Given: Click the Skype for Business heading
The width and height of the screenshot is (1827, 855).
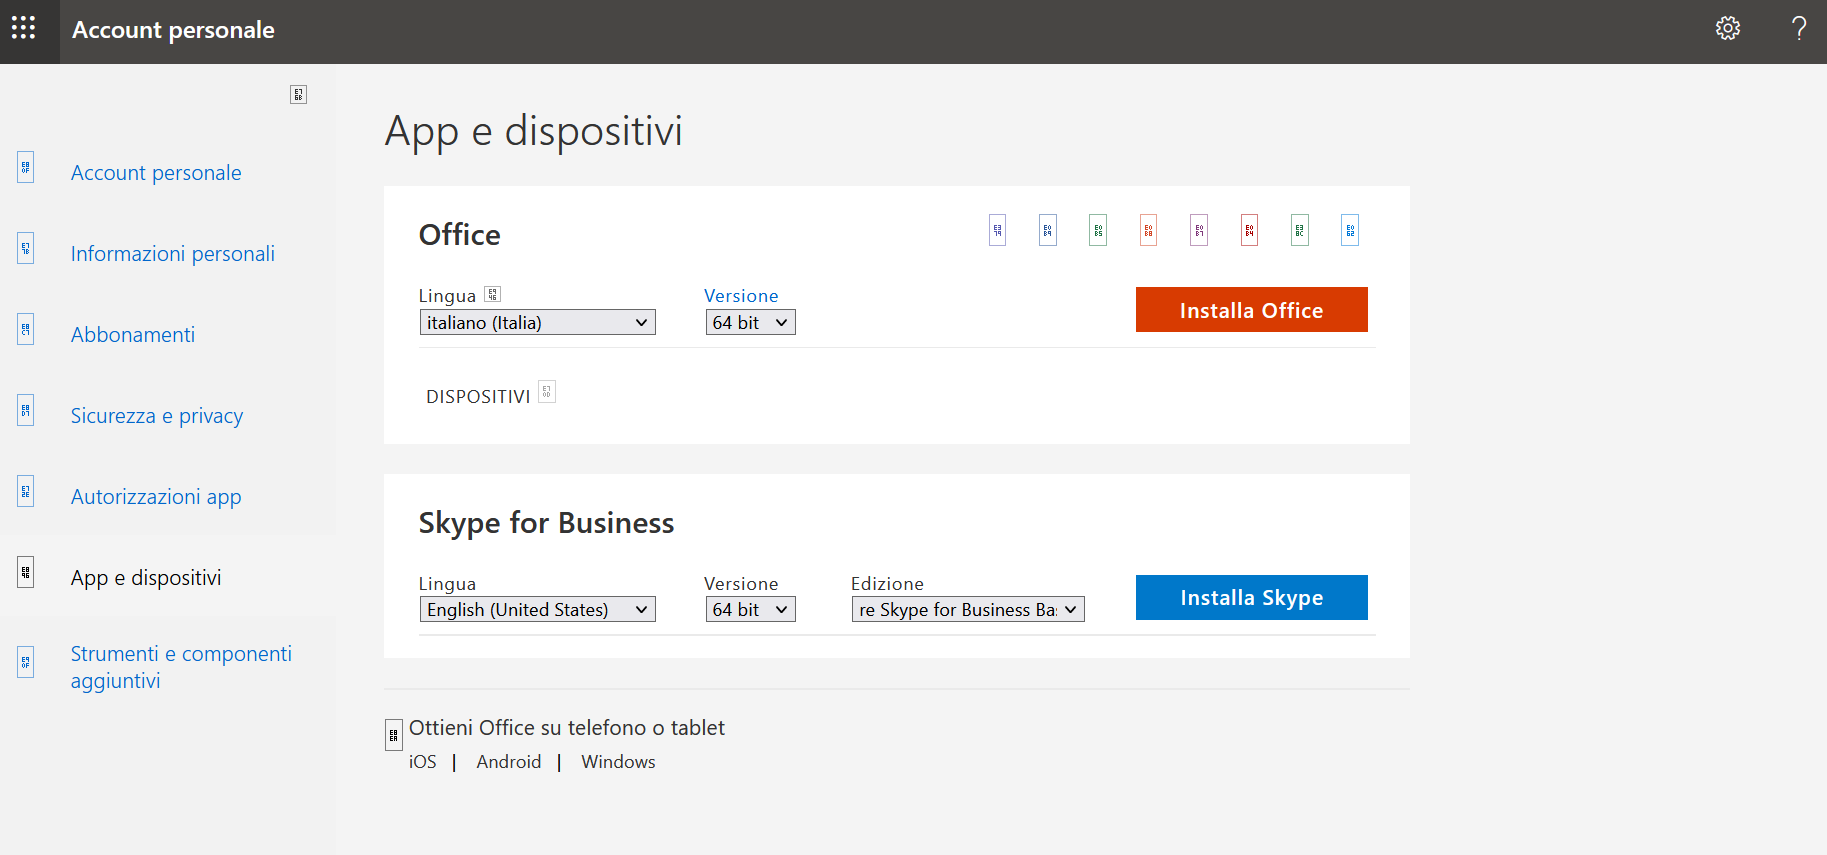Looking at the screenshot, I should coord(546,523).
